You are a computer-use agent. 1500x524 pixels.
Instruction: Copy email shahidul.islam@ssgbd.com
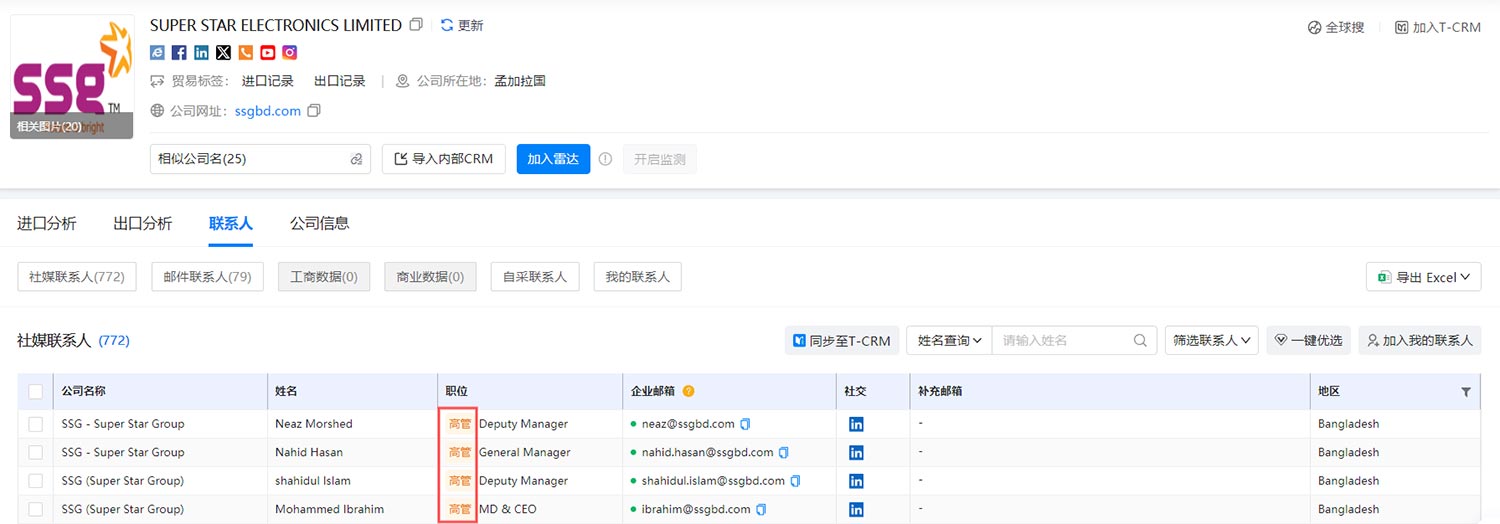[x=795, y=481]
